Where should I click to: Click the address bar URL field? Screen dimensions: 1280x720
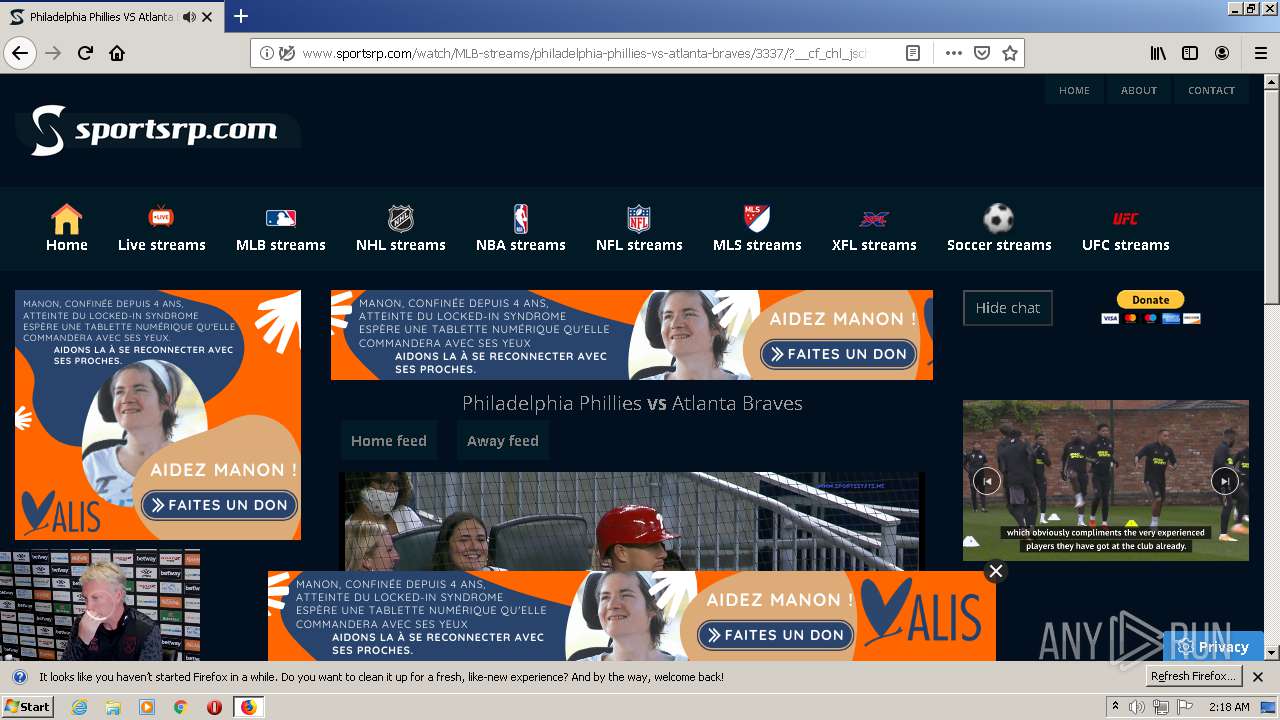coord(584,53)
